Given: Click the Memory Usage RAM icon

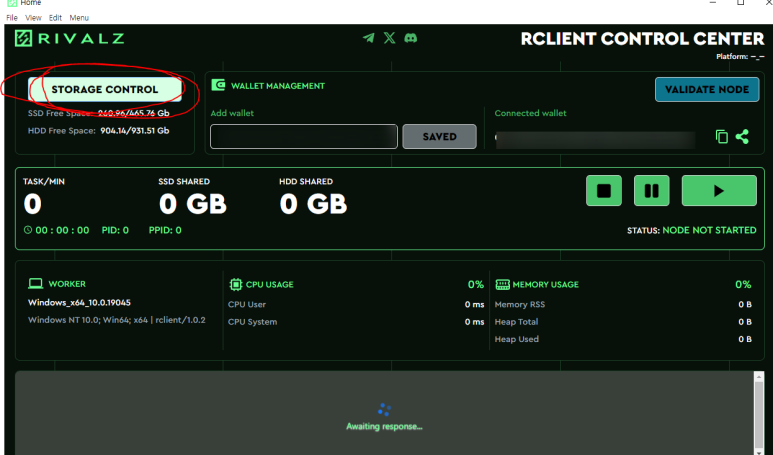Looking at the screenshot, I should click(502, 284).
